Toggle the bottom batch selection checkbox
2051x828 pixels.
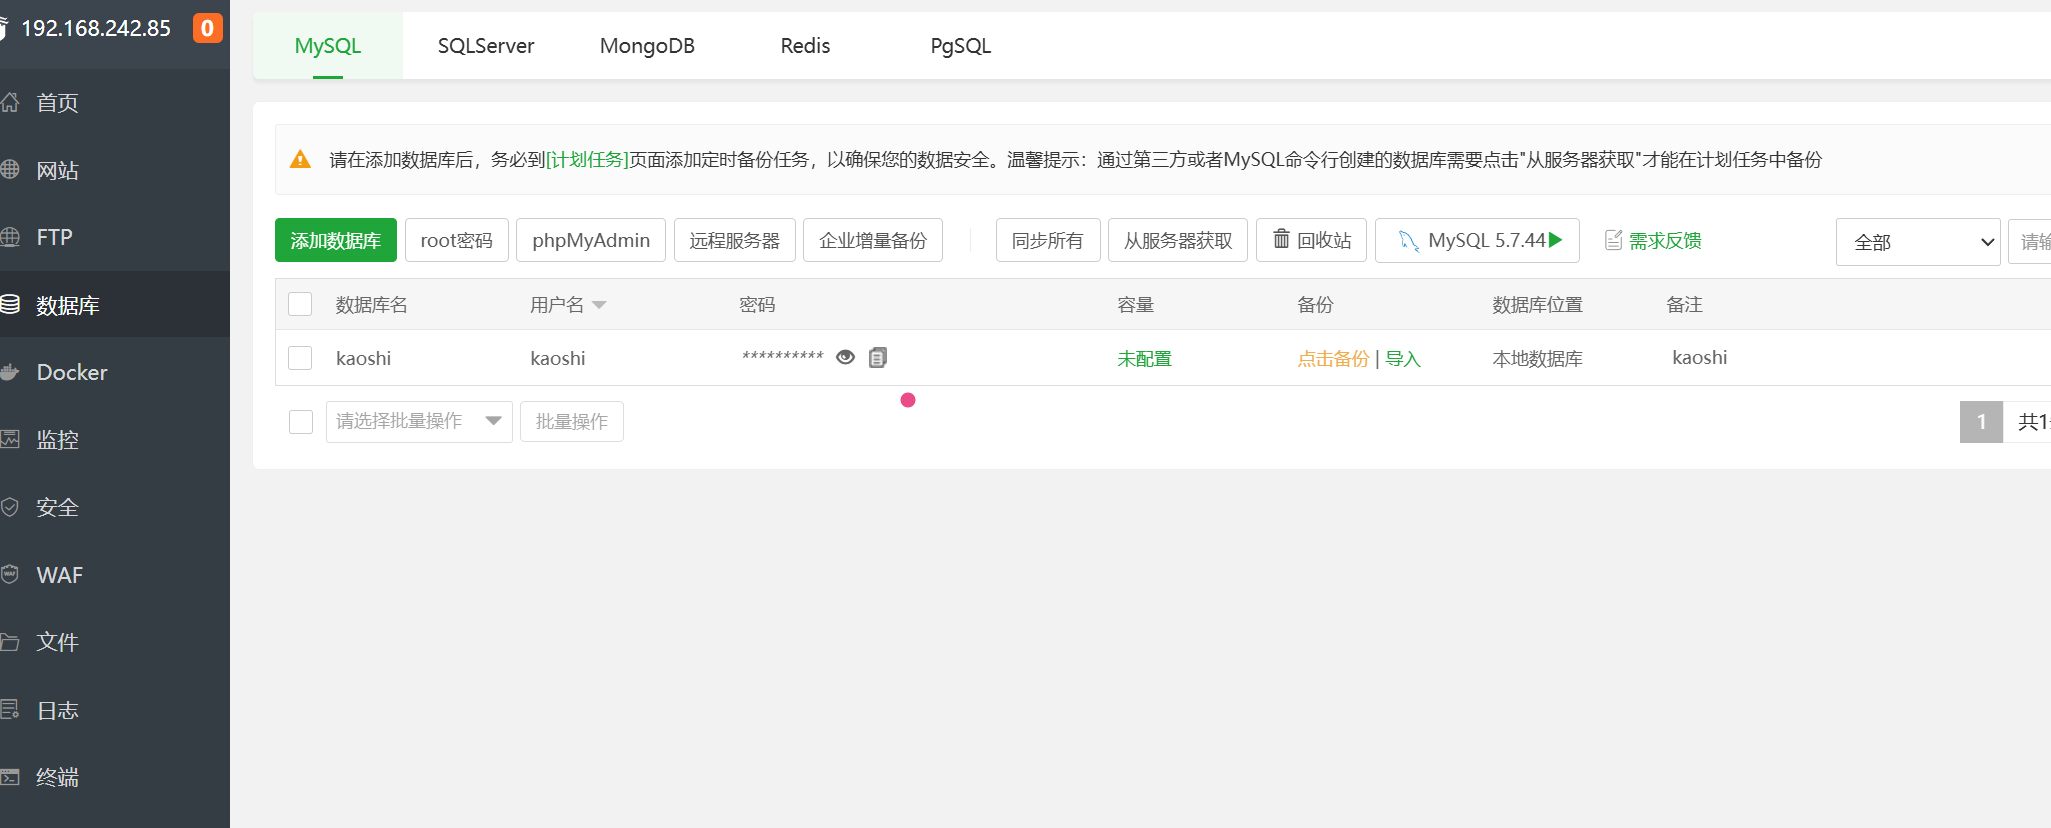[x=301, y=422]
